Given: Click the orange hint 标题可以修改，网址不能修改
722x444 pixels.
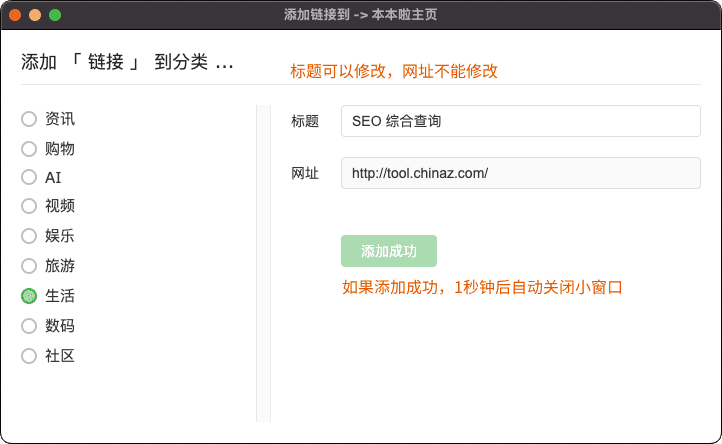Looking at the screenshot, I should click(394, 71).
